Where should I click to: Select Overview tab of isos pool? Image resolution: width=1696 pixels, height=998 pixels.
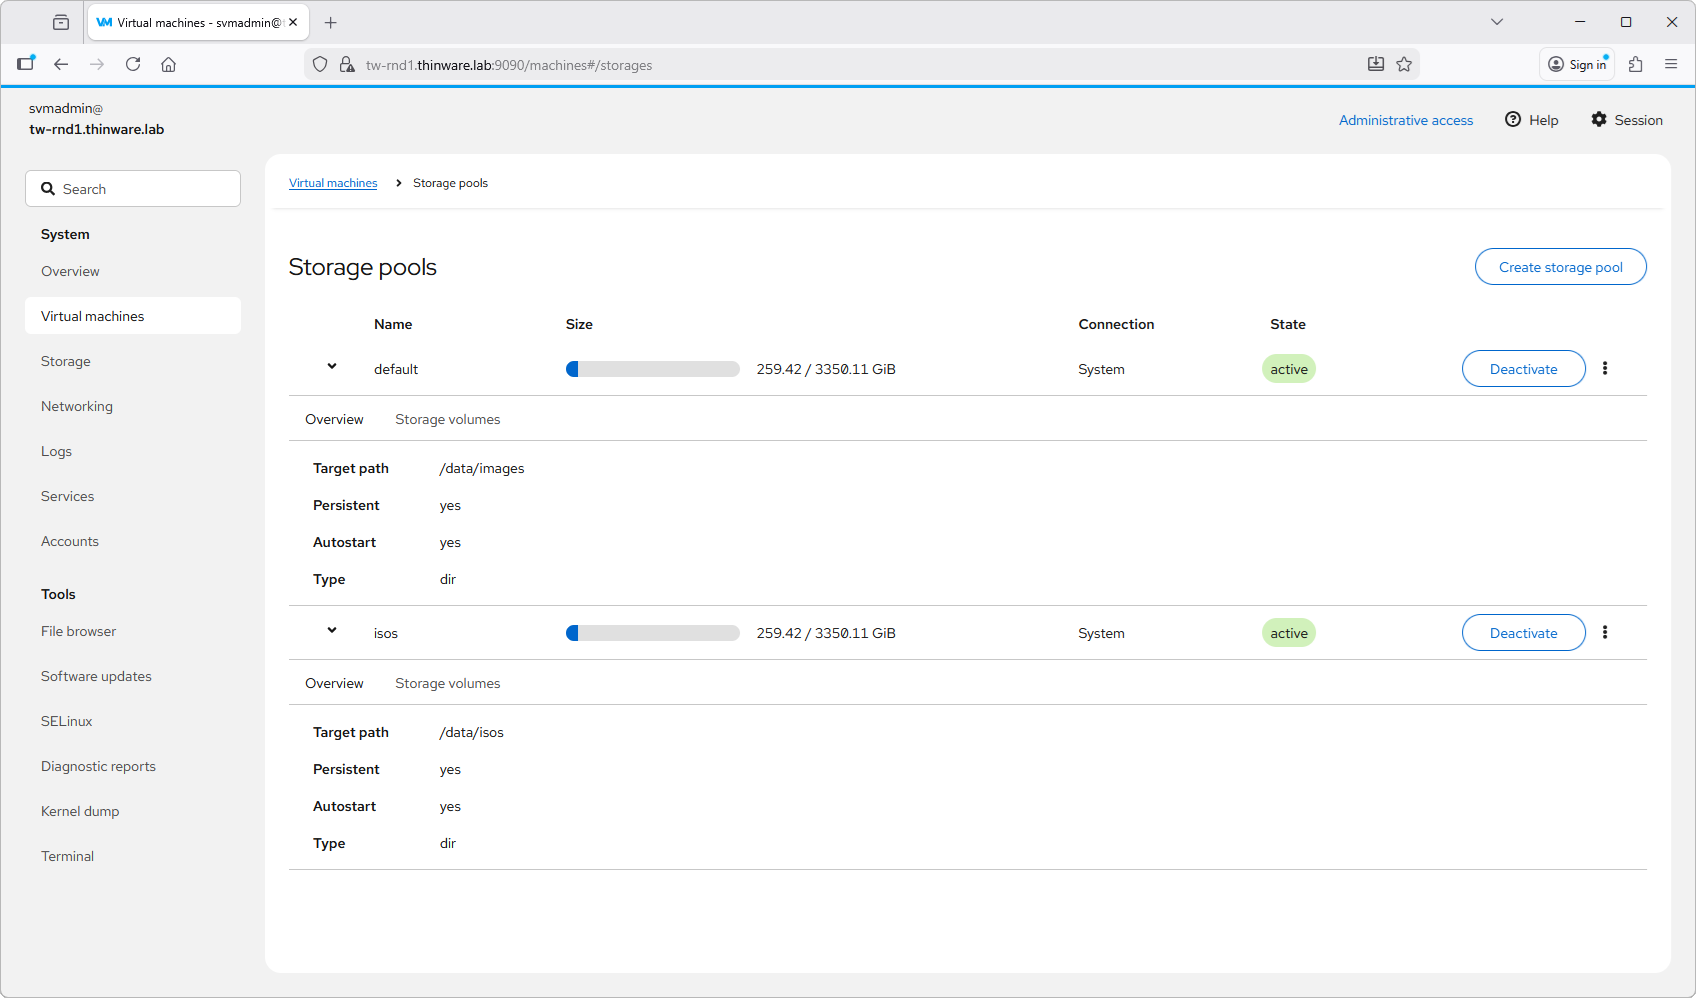[x=334, y=683]
